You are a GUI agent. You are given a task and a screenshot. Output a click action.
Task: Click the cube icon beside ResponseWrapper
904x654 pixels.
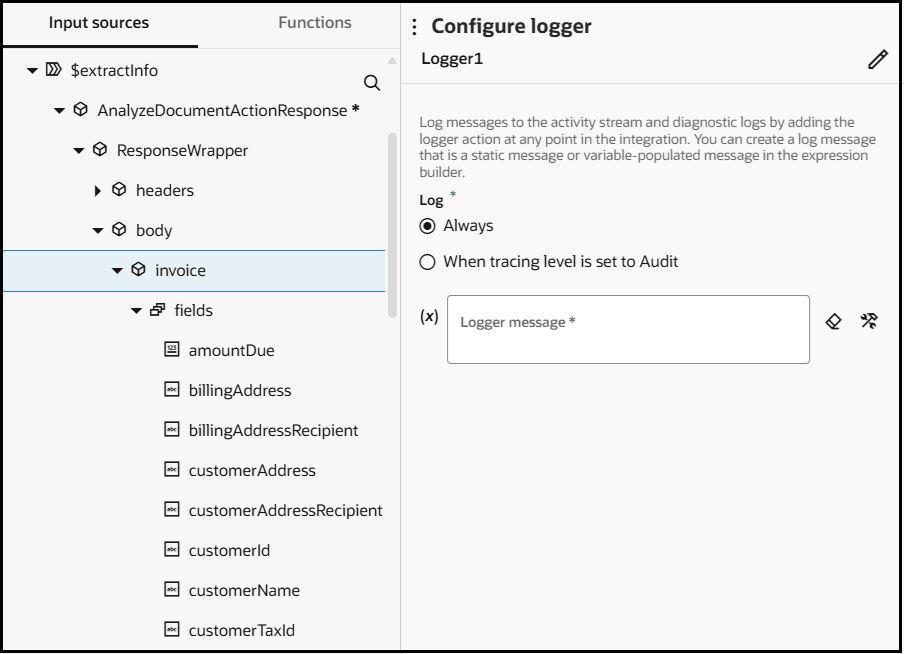click(x=100, y=150)
